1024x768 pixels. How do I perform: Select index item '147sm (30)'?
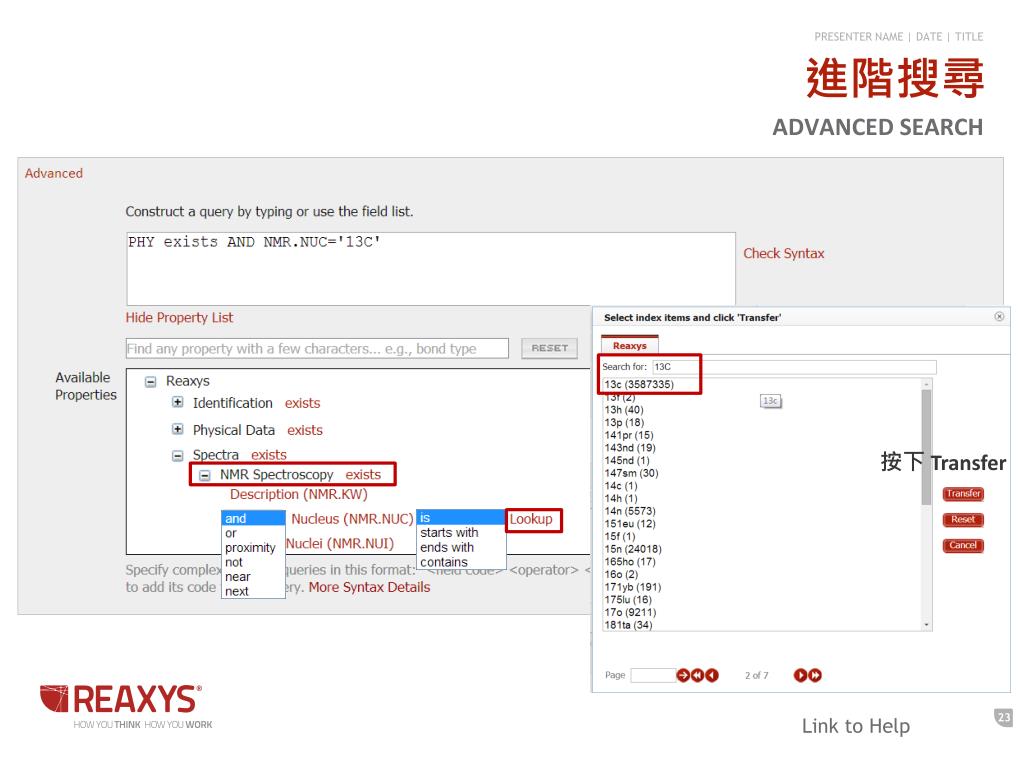(632, 473)
